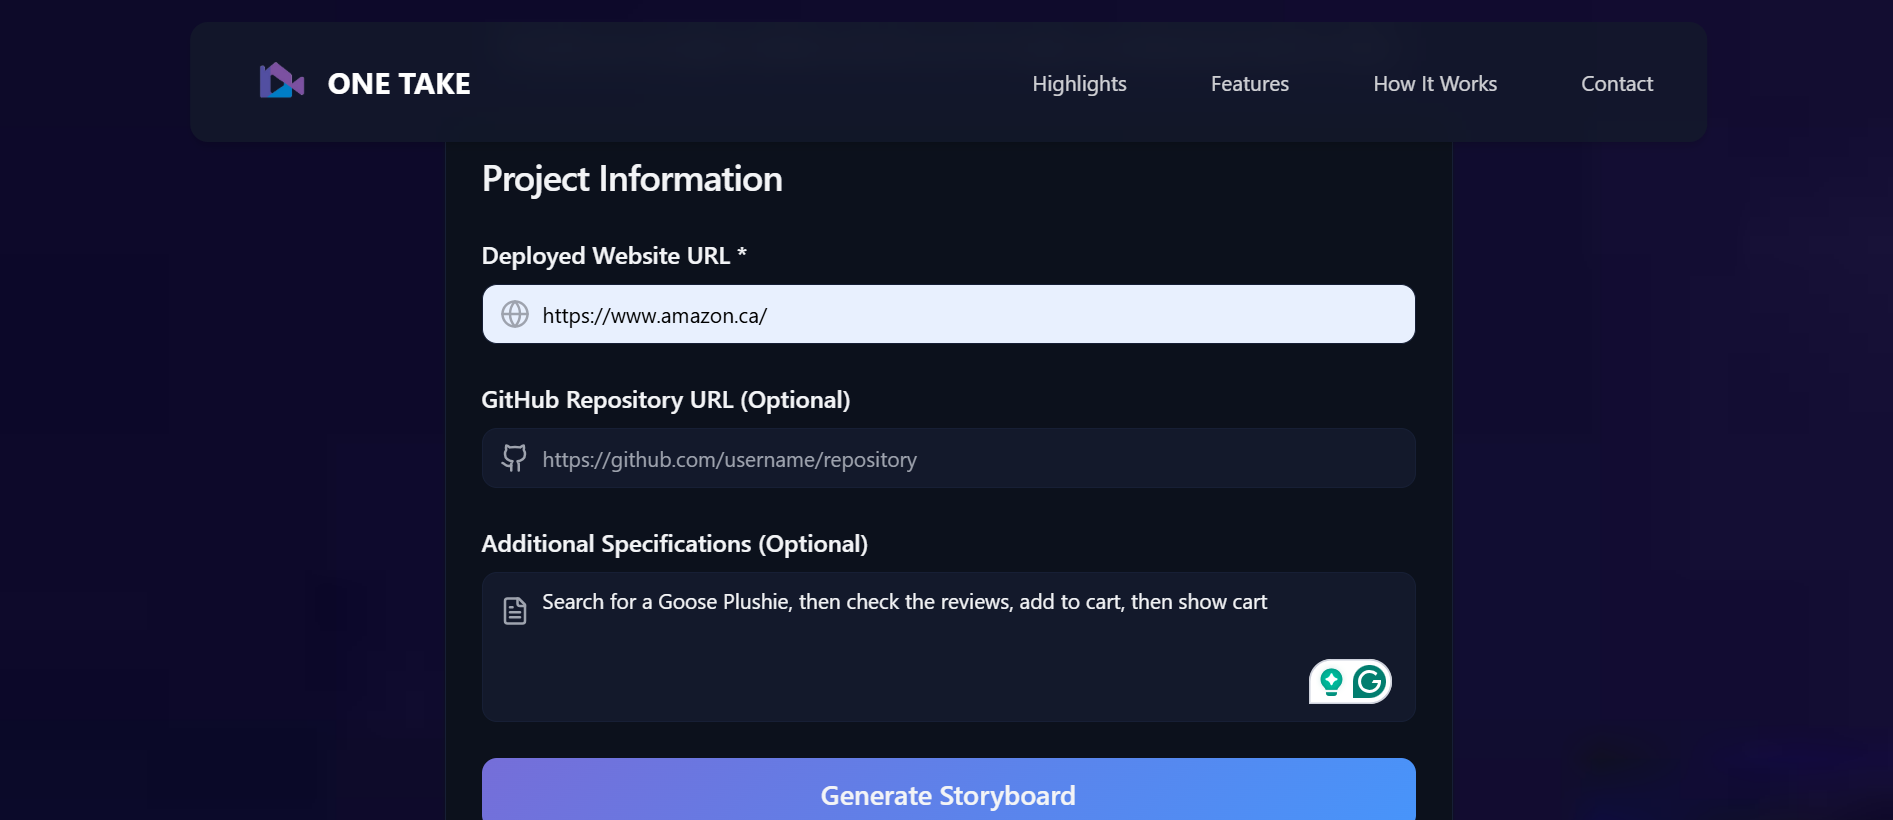Click the Project Information heading
The image size is (1893, 820).
click(x=632, y=179)
